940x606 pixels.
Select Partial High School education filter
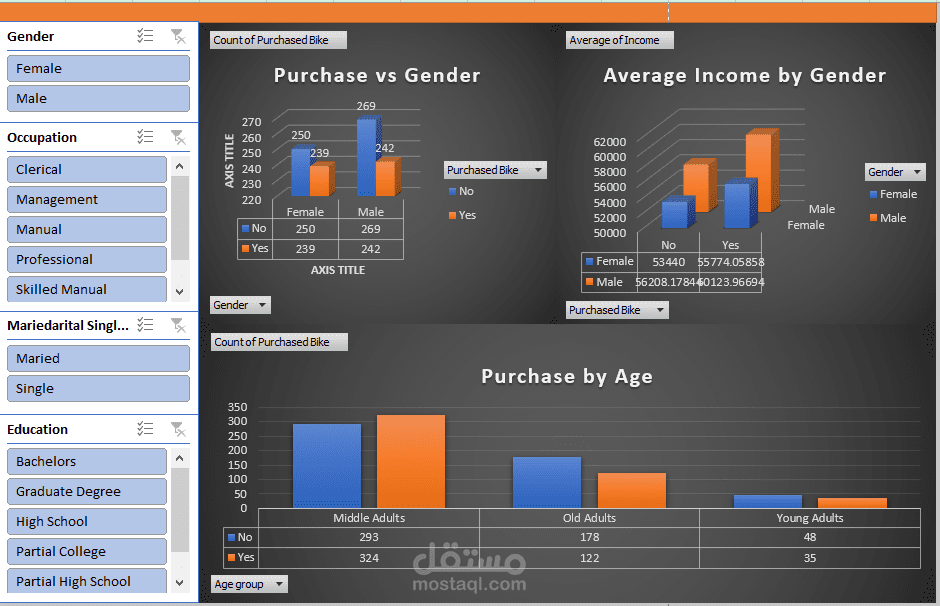[87, 580]
